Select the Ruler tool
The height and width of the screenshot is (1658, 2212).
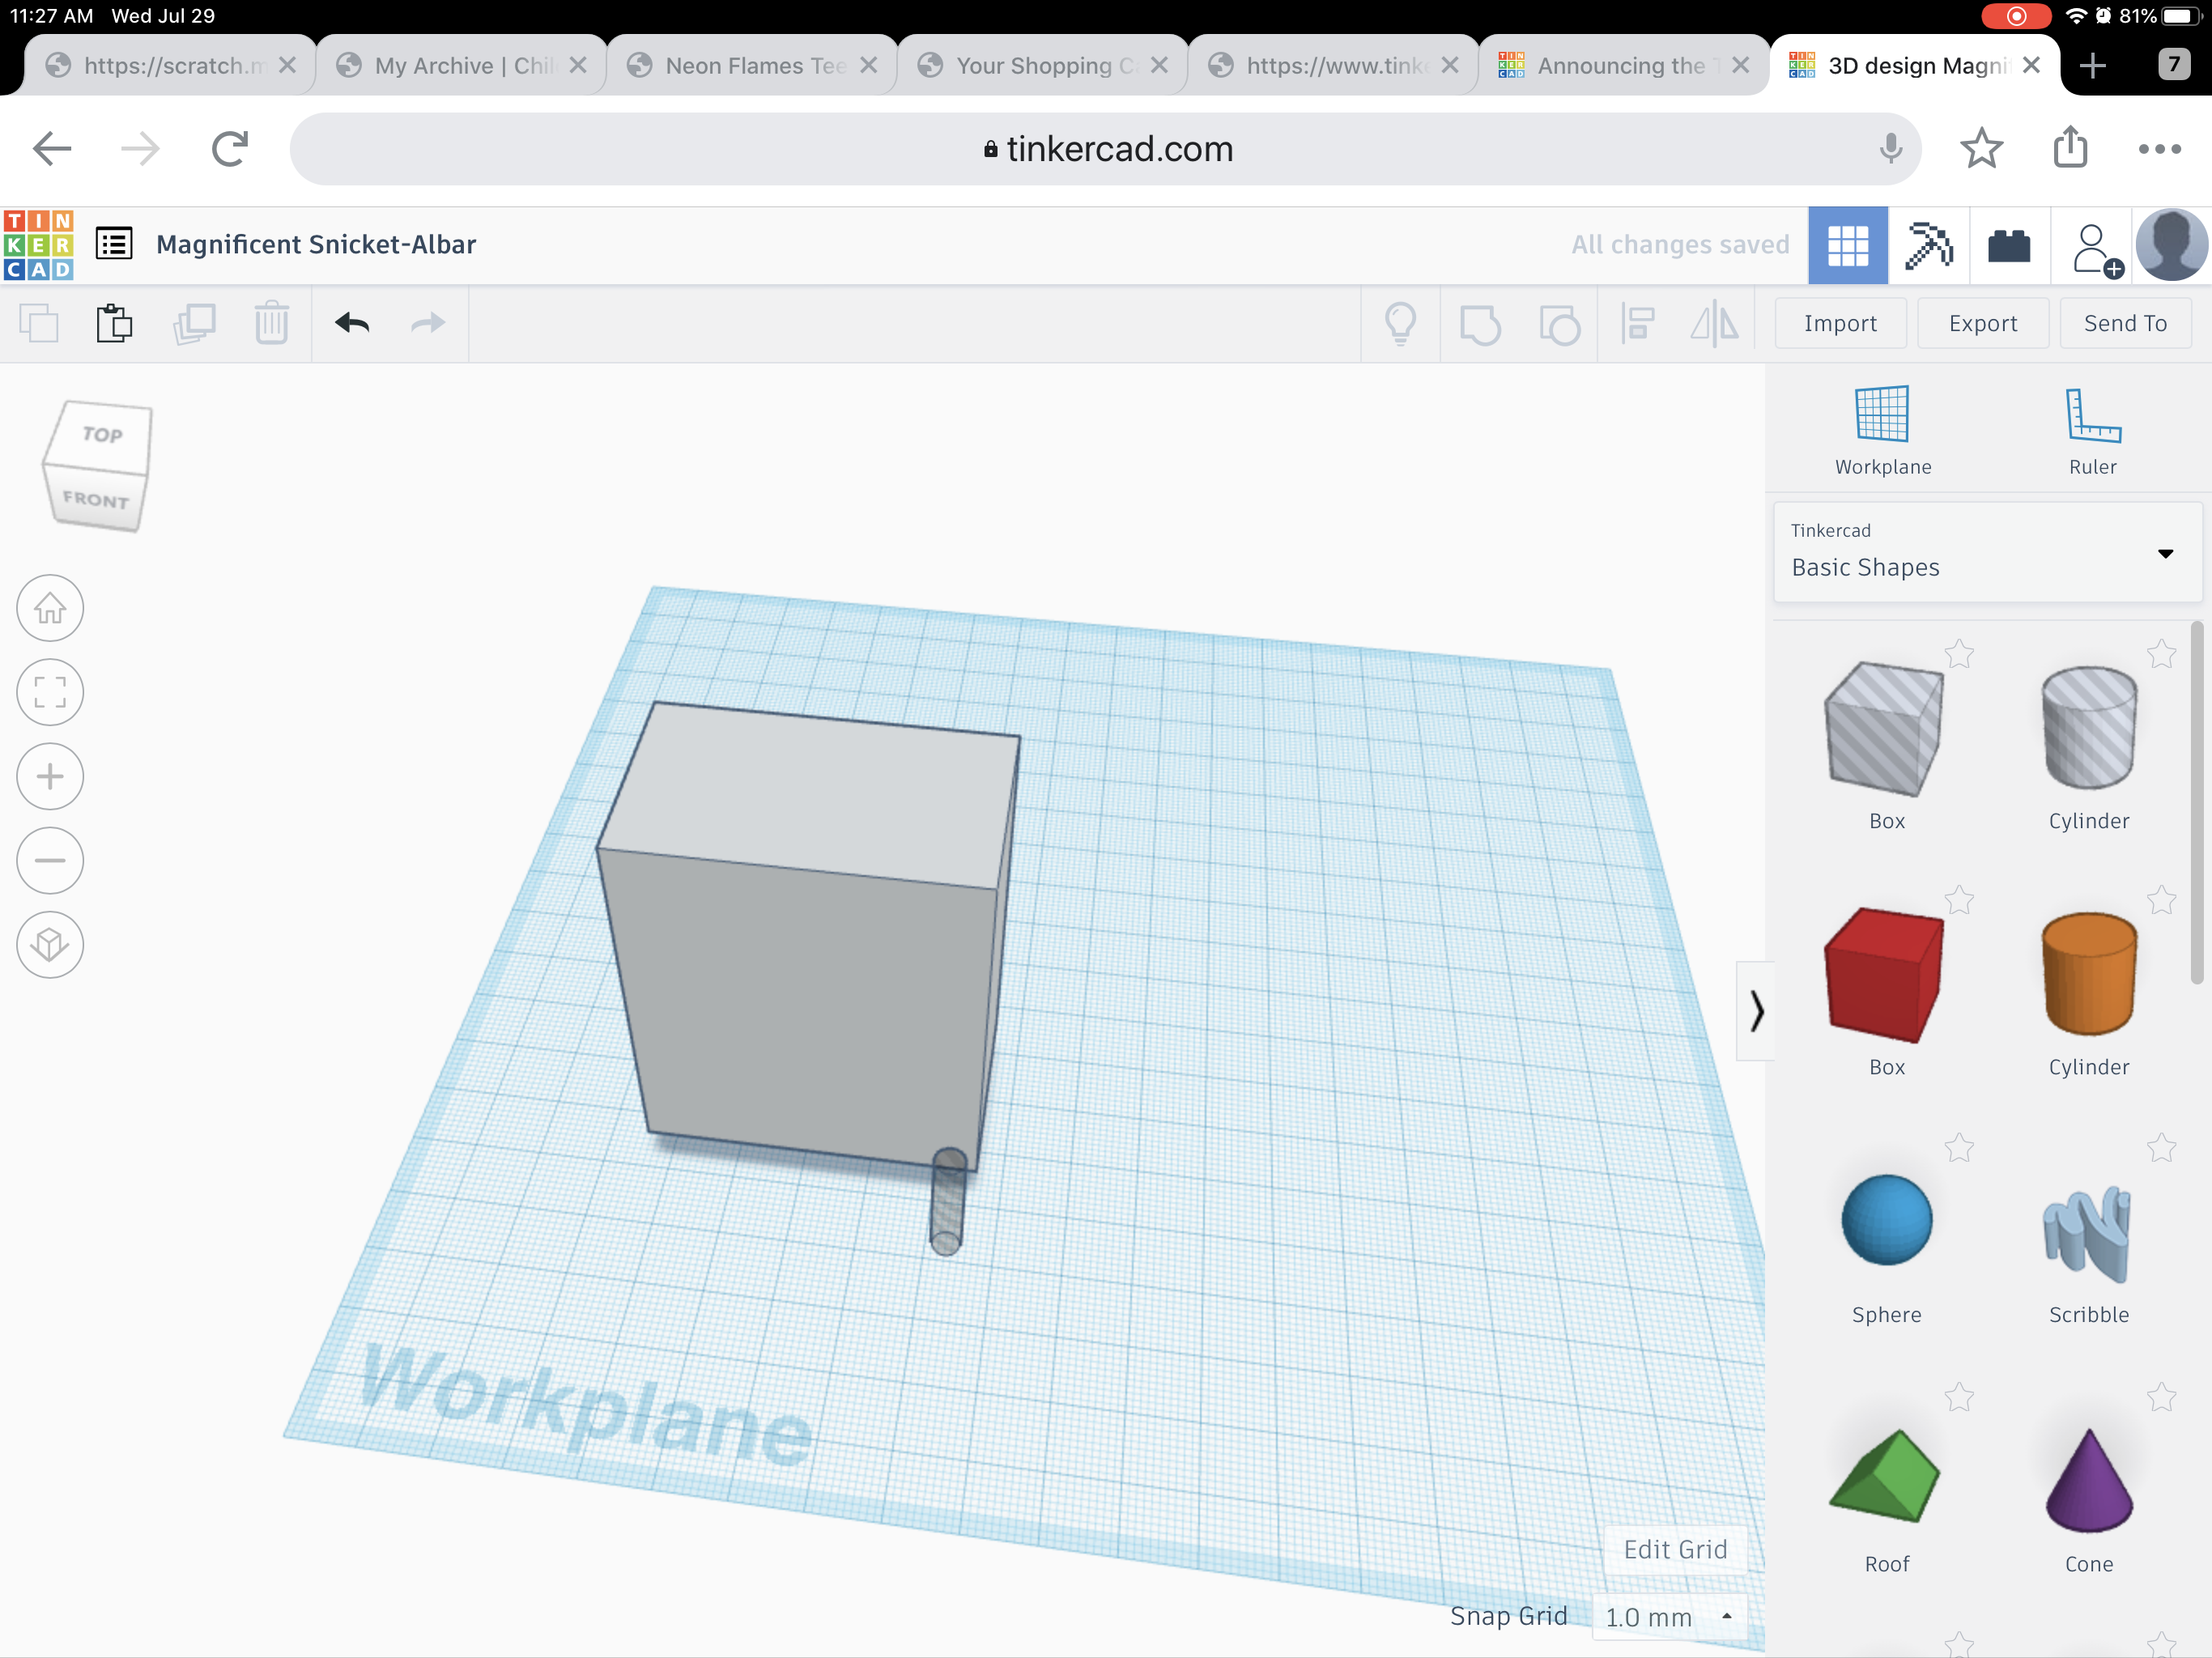pyautogui.click(x=2093, y=431)
